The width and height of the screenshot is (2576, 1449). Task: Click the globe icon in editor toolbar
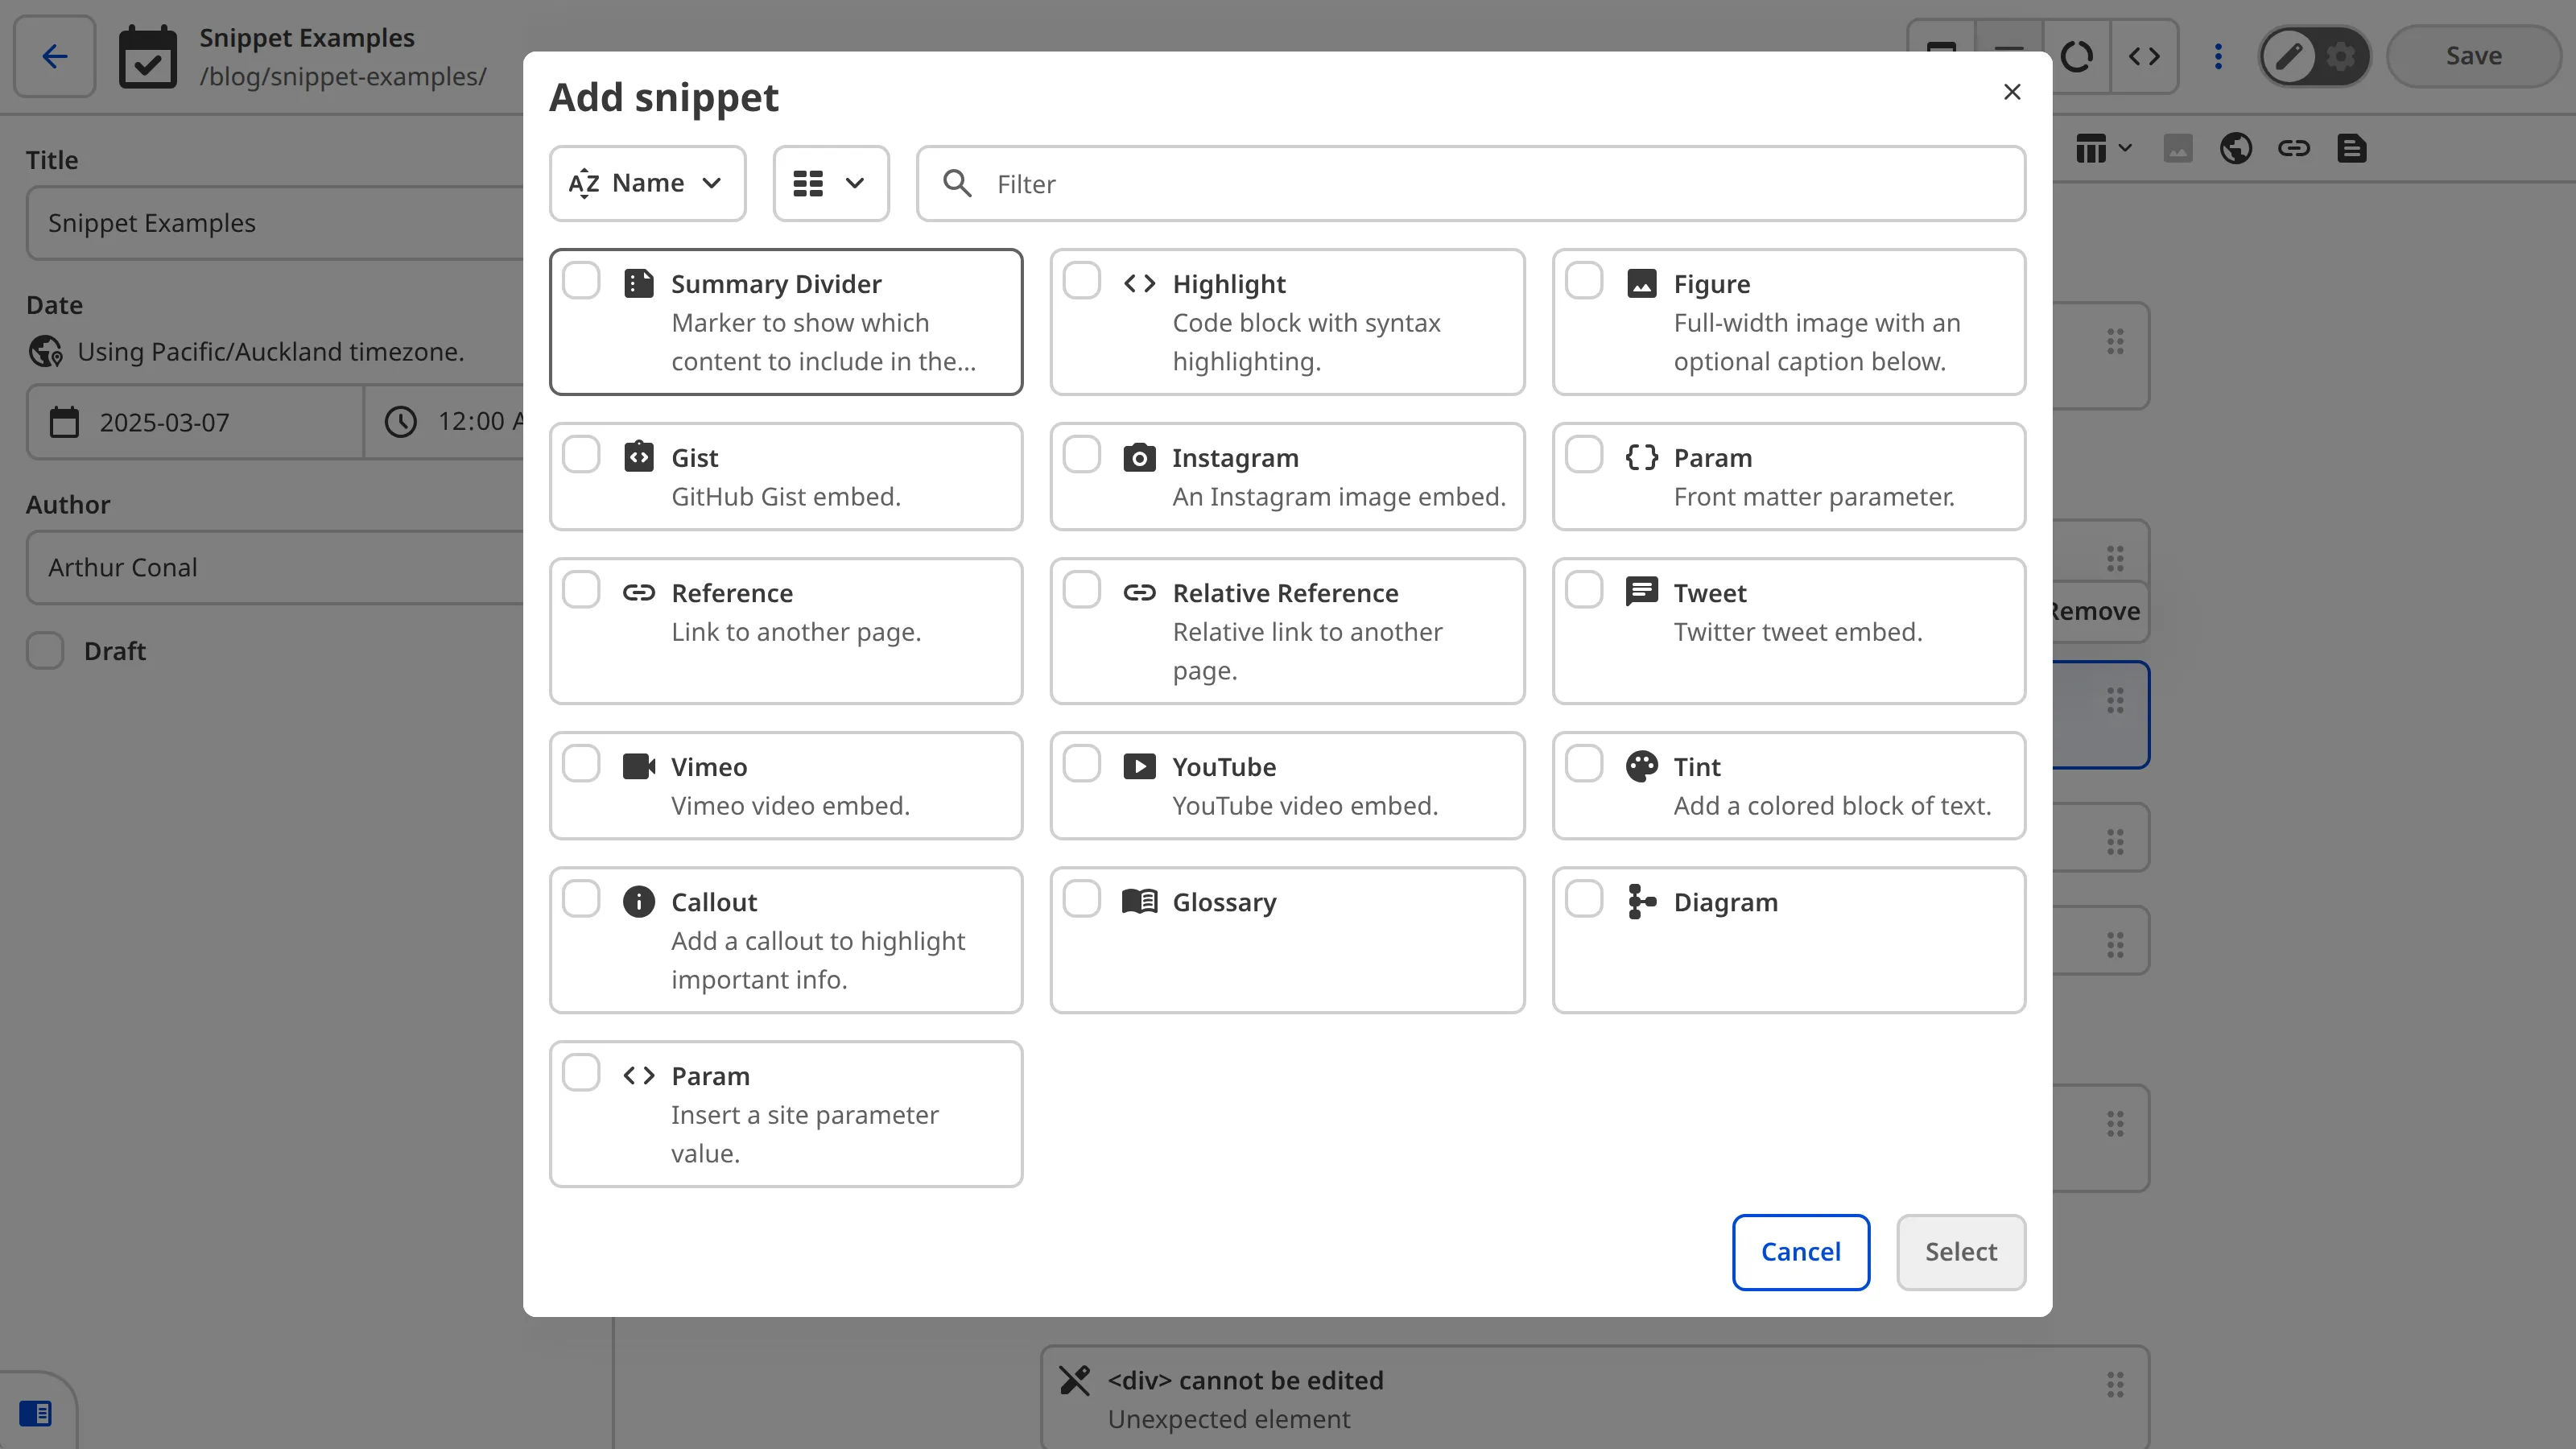point(2235,149)
